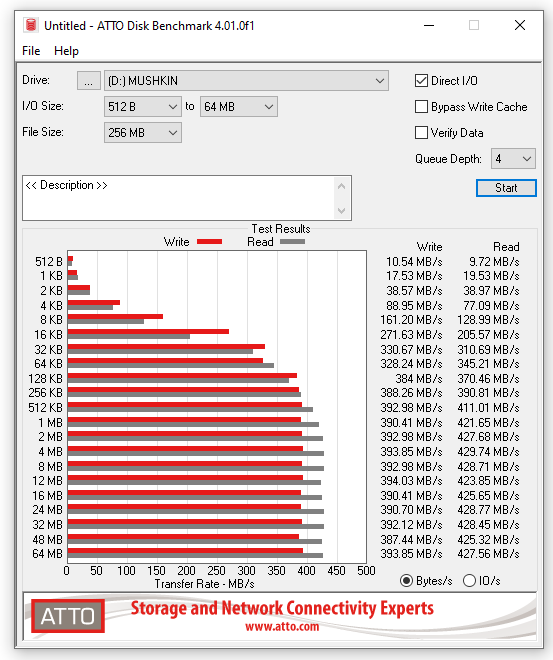The image size is (553, 660).
Task: Click the description scrollbar up arrow
Action: (342, 186)
